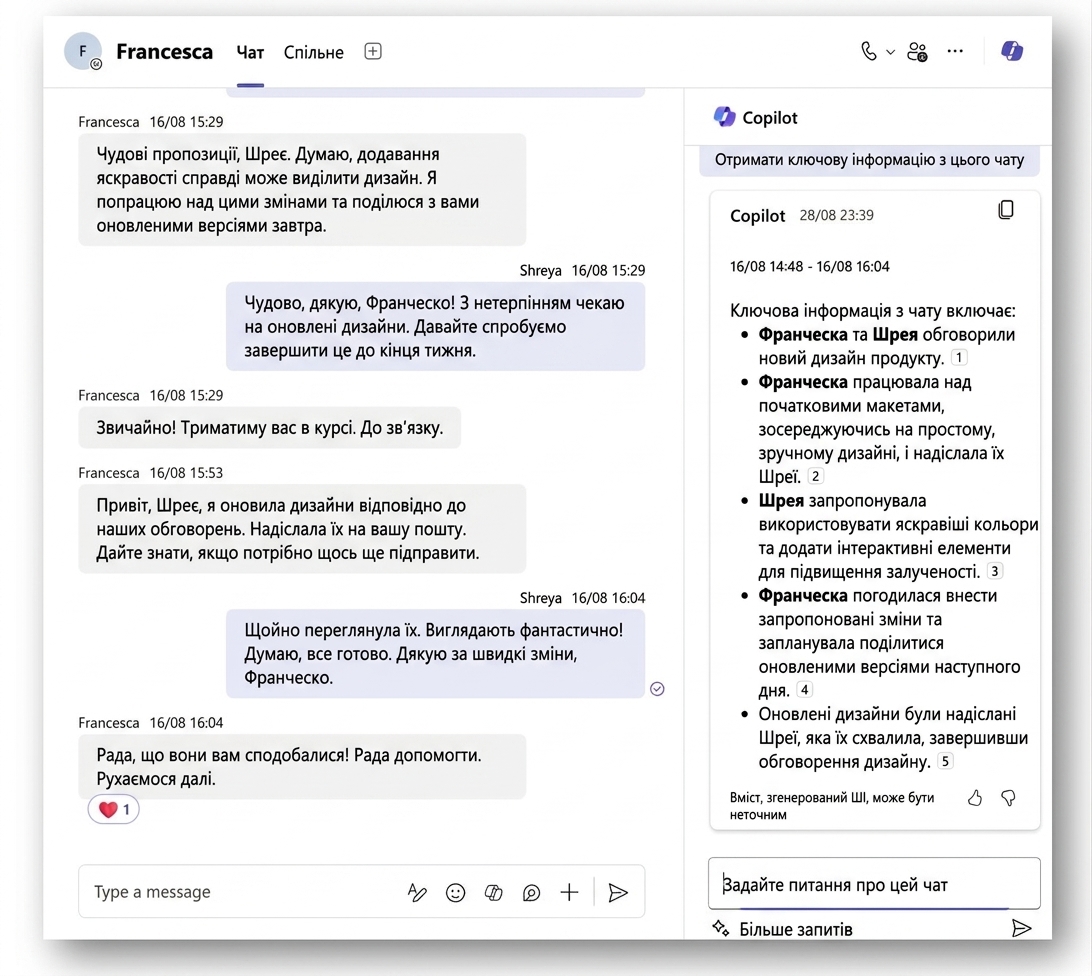The image size is (1092, 976).
Task: Click the sender label Francesca 16/08 15:53
Action: tap(150, 472)
